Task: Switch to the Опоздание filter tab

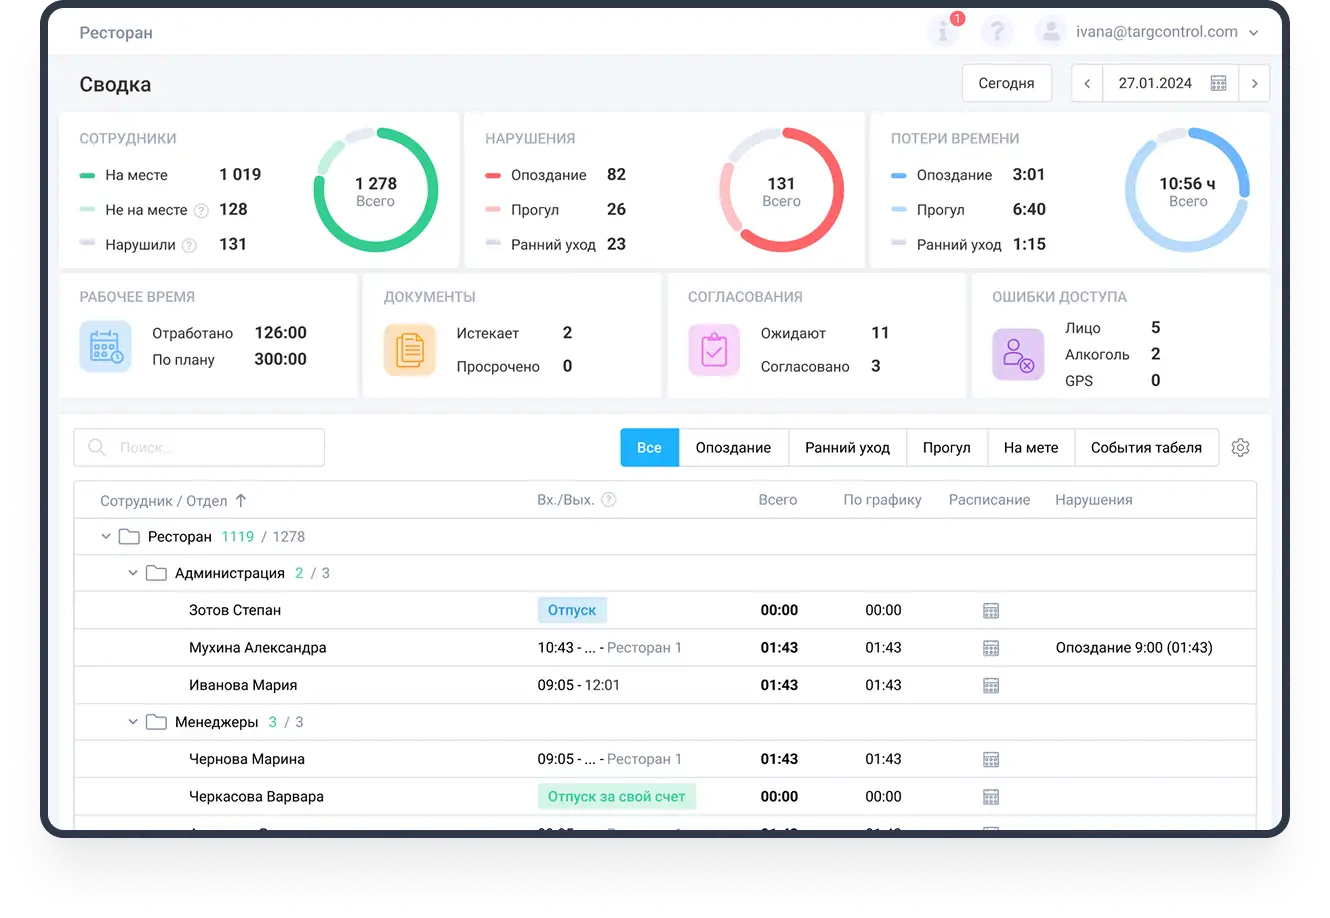Action: [733, 447]
